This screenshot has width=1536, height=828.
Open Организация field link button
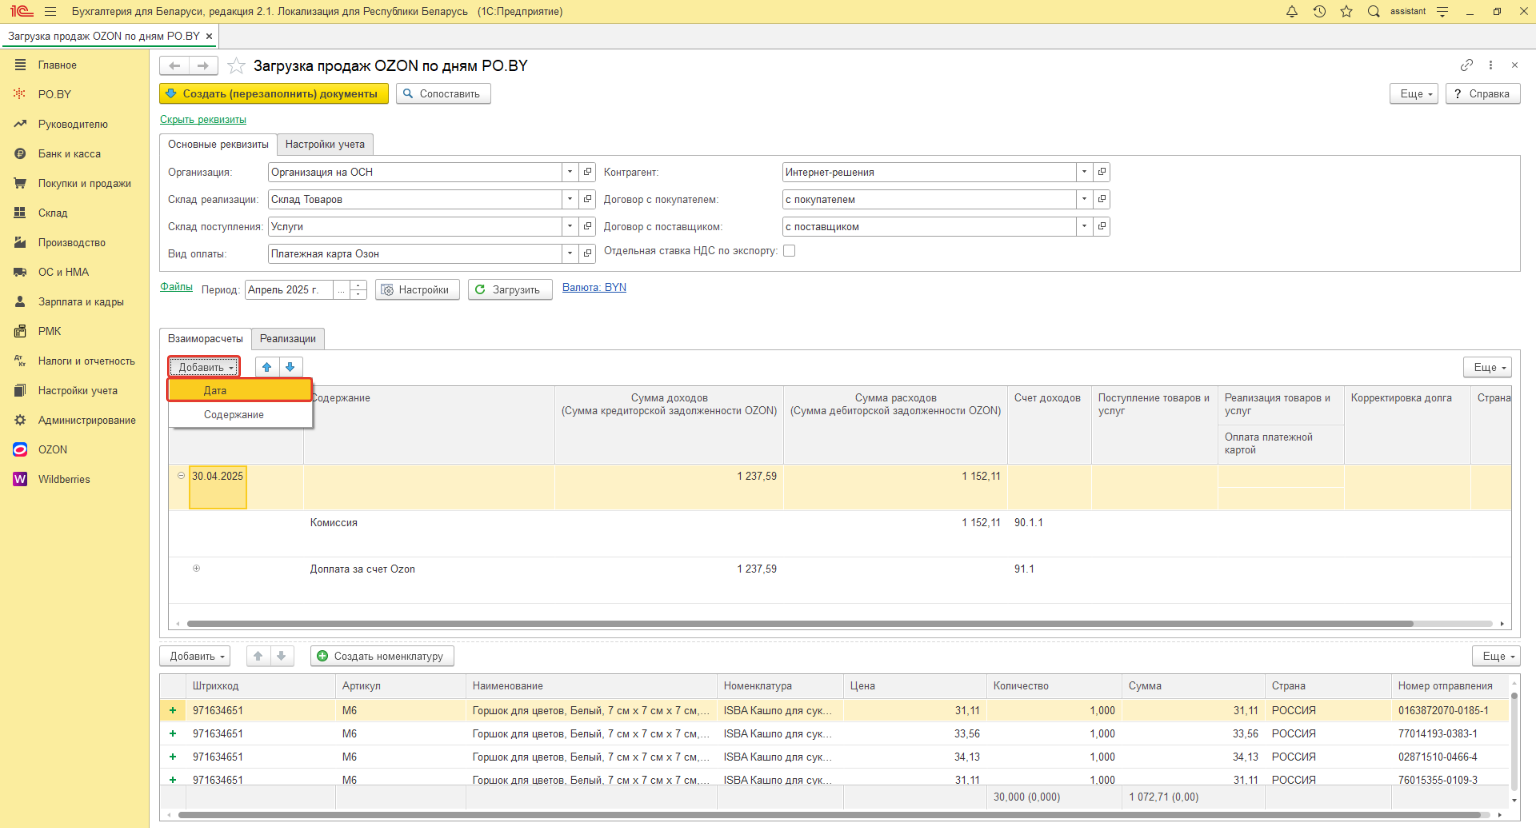pos(588,172)
